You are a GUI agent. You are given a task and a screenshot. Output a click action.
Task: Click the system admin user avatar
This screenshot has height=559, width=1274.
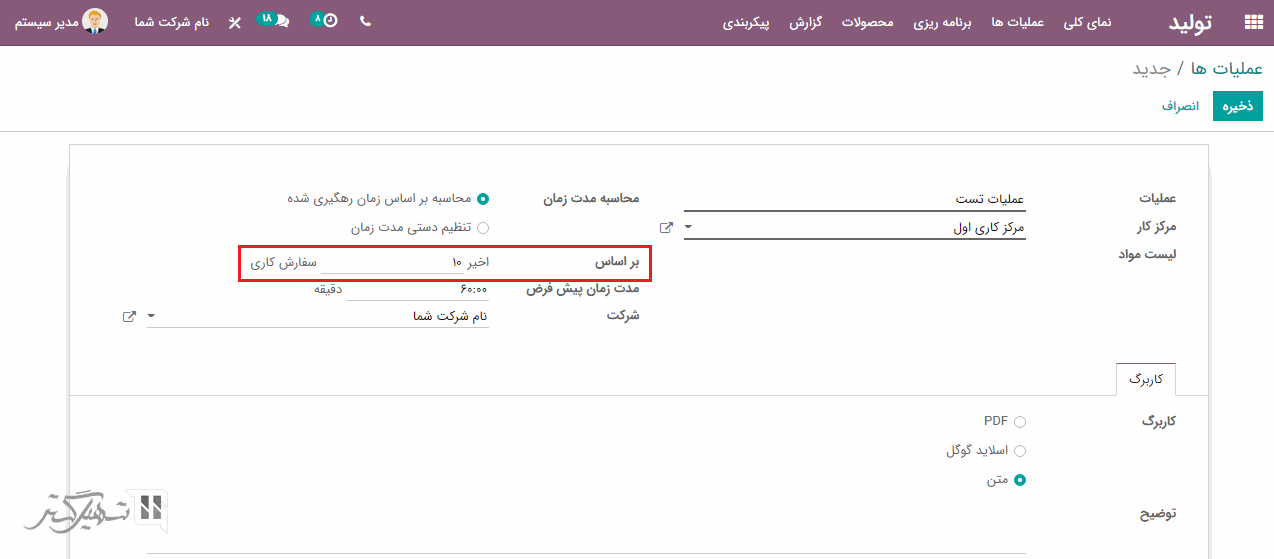coord(95,21)
